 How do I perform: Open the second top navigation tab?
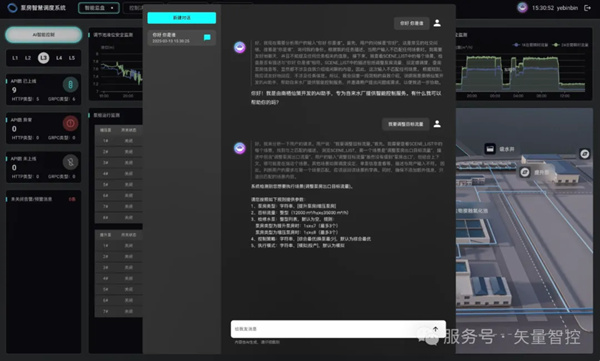133,8
